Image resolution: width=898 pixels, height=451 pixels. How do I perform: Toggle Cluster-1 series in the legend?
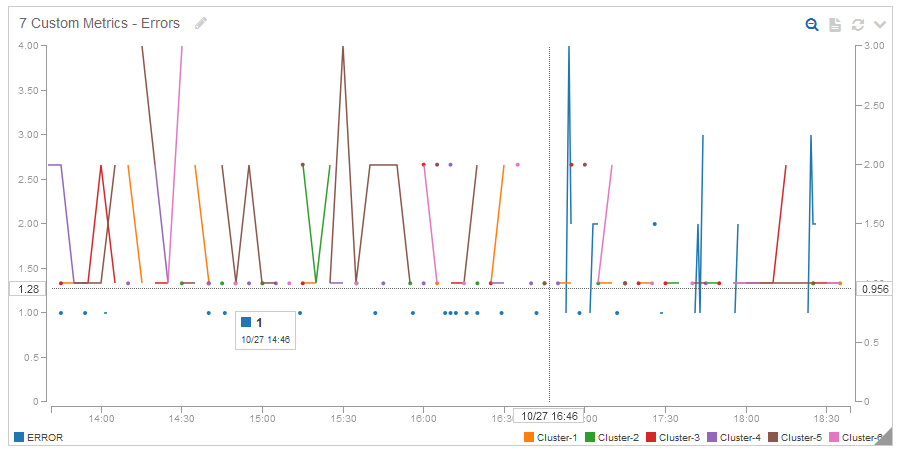point(550,437)
